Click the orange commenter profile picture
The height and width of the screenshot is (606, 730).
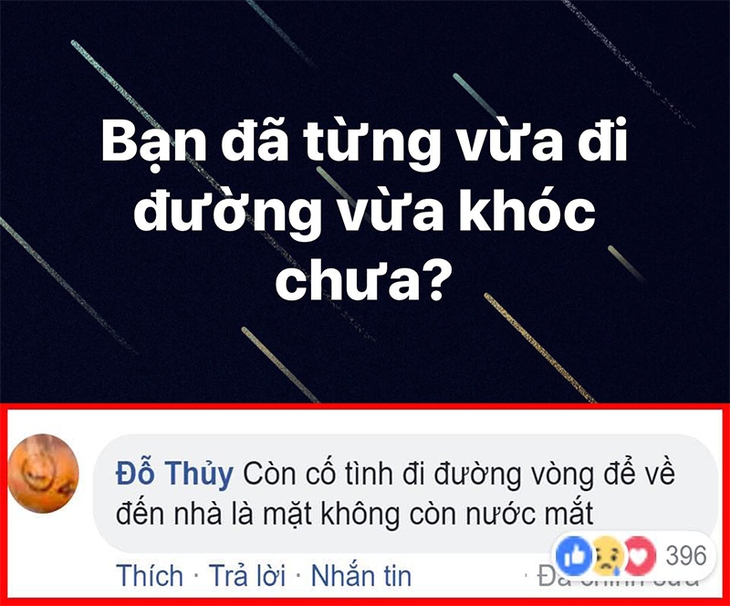click(x=44, y=473)
